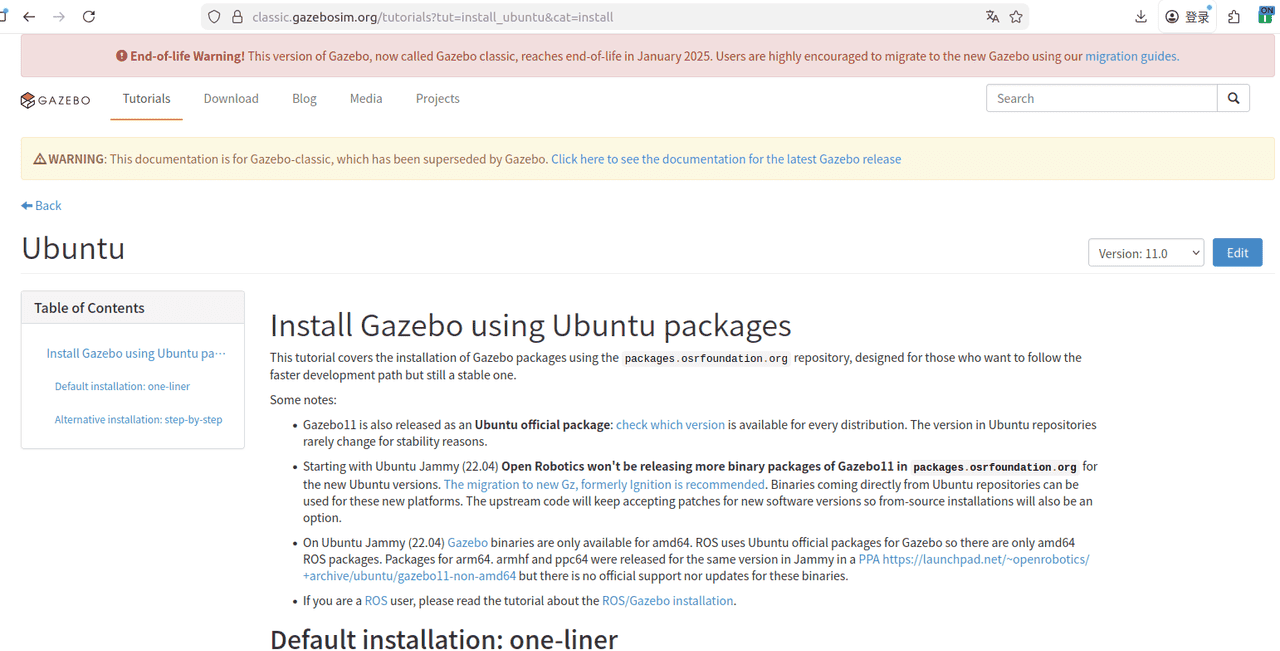
Task: Select the Download menu item
Action: coord(231,98)
